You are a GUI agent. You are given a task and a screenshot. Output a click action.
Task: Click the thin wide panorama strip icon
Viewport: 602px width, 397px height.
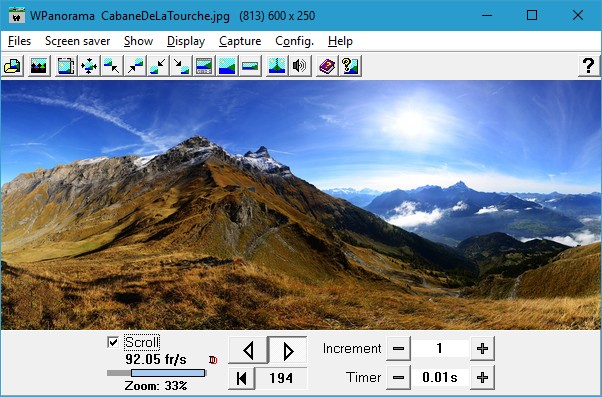point(250,66)
